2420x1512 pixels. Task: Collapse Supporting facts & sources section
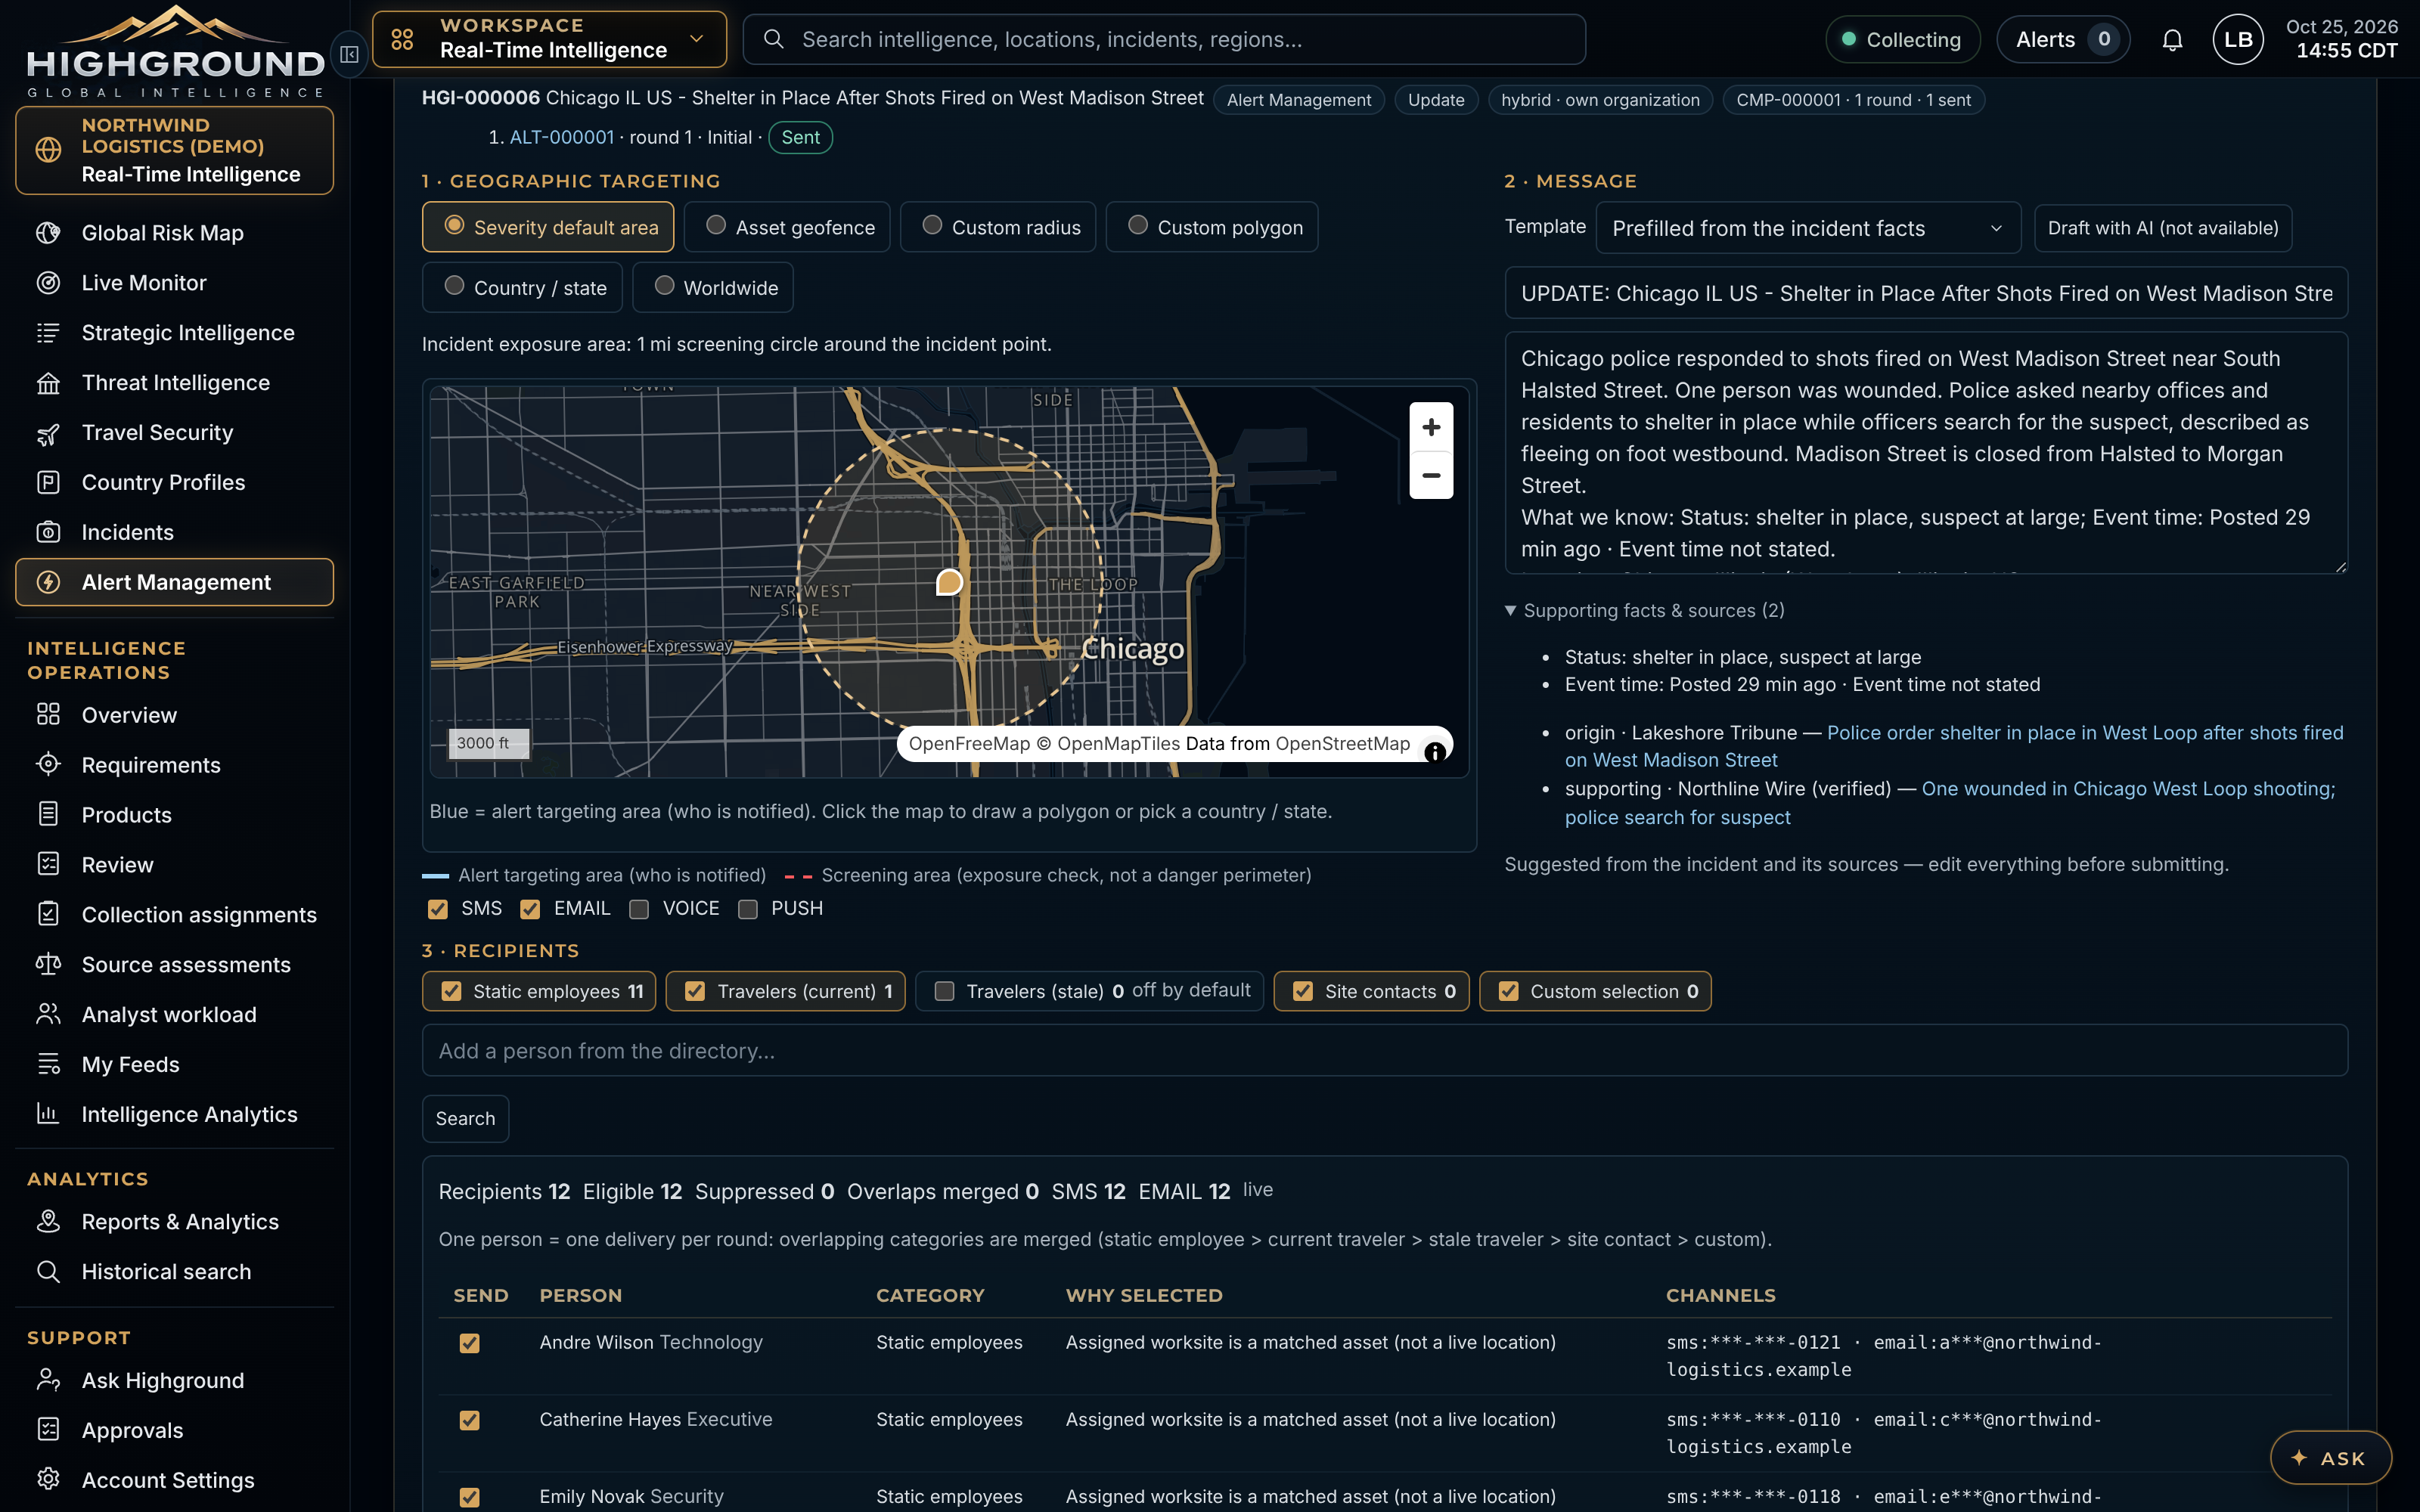point(1645,610)
